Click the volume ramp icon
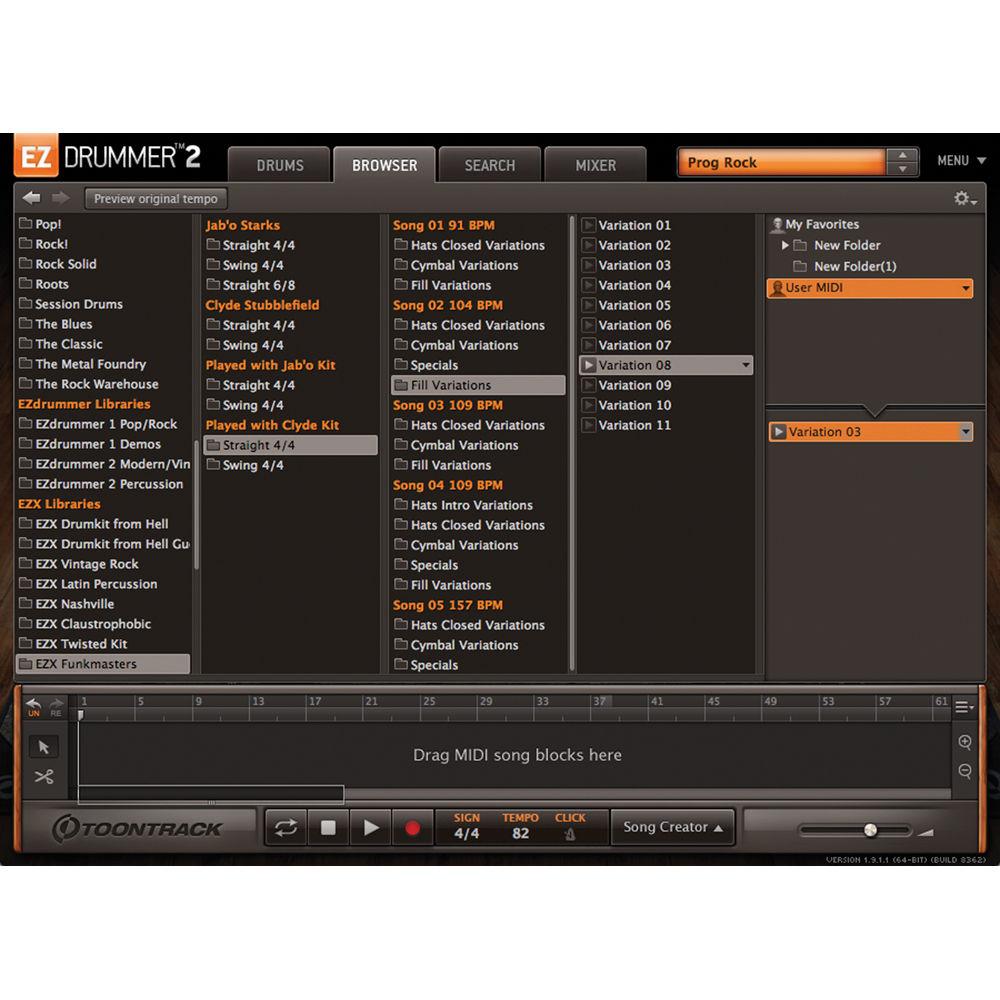Image resolution: width=1000 pixels, height=1000 pixels. 926,832
